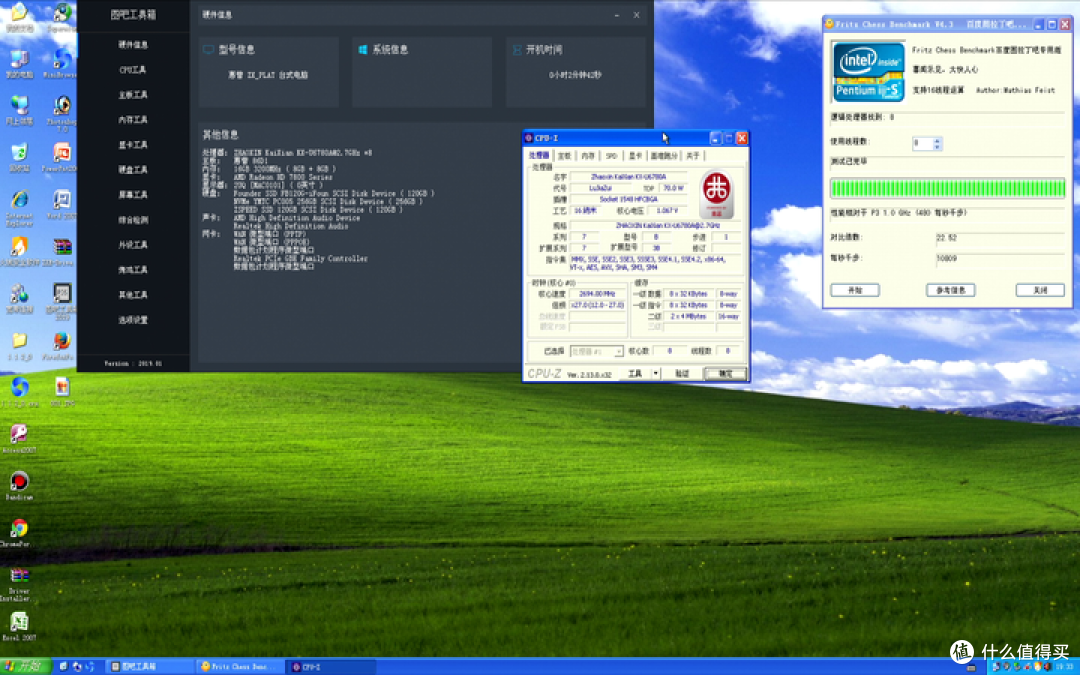Open My Computer desktop icon
This screenshot has width=1080, height=675.
[19, 61]
